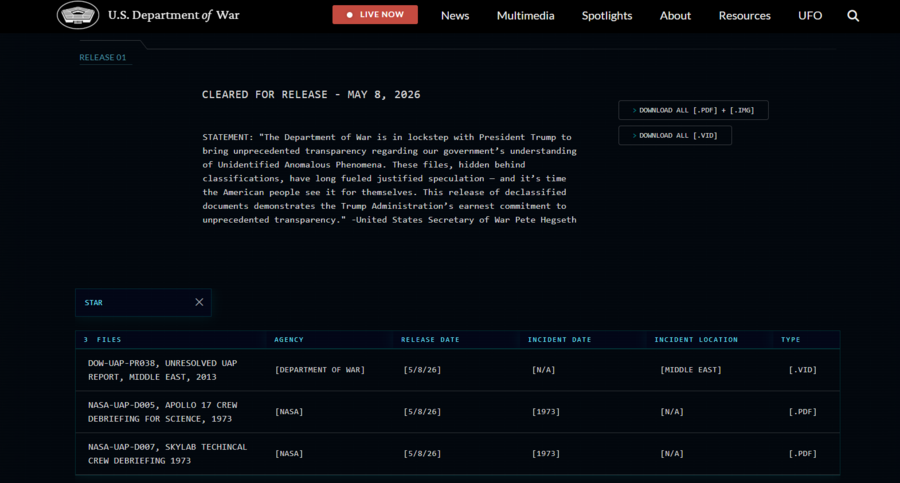Click the 3 FILES column header
The height and width of the screenshot is (483, 900).
click(102, 339)
